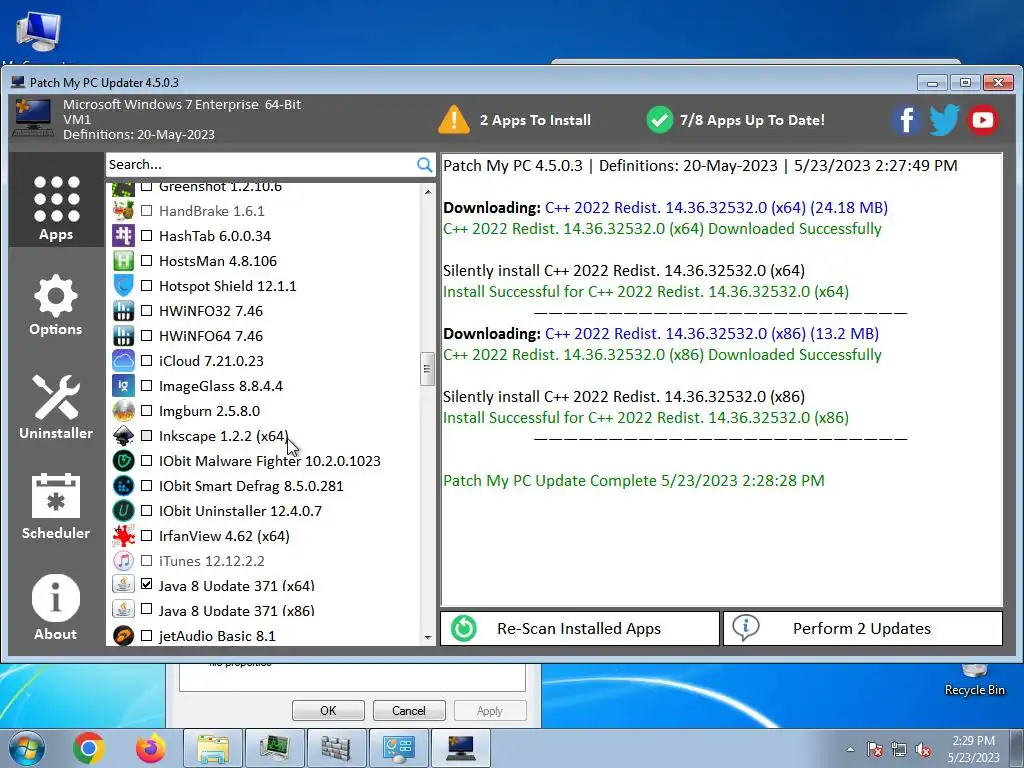Image resolution: width=1024 pixels, height=768 pixels.
Task: Open the Facebook page icon
Action: tap(906, 120)
